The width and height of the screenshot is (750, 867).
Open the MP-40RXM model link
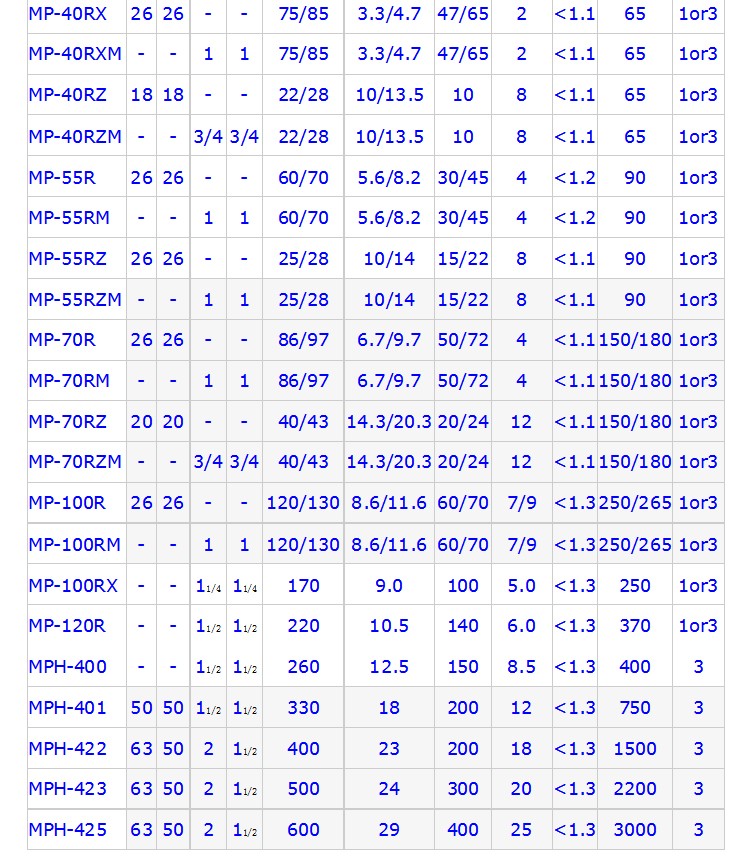[x=75, y=54]
